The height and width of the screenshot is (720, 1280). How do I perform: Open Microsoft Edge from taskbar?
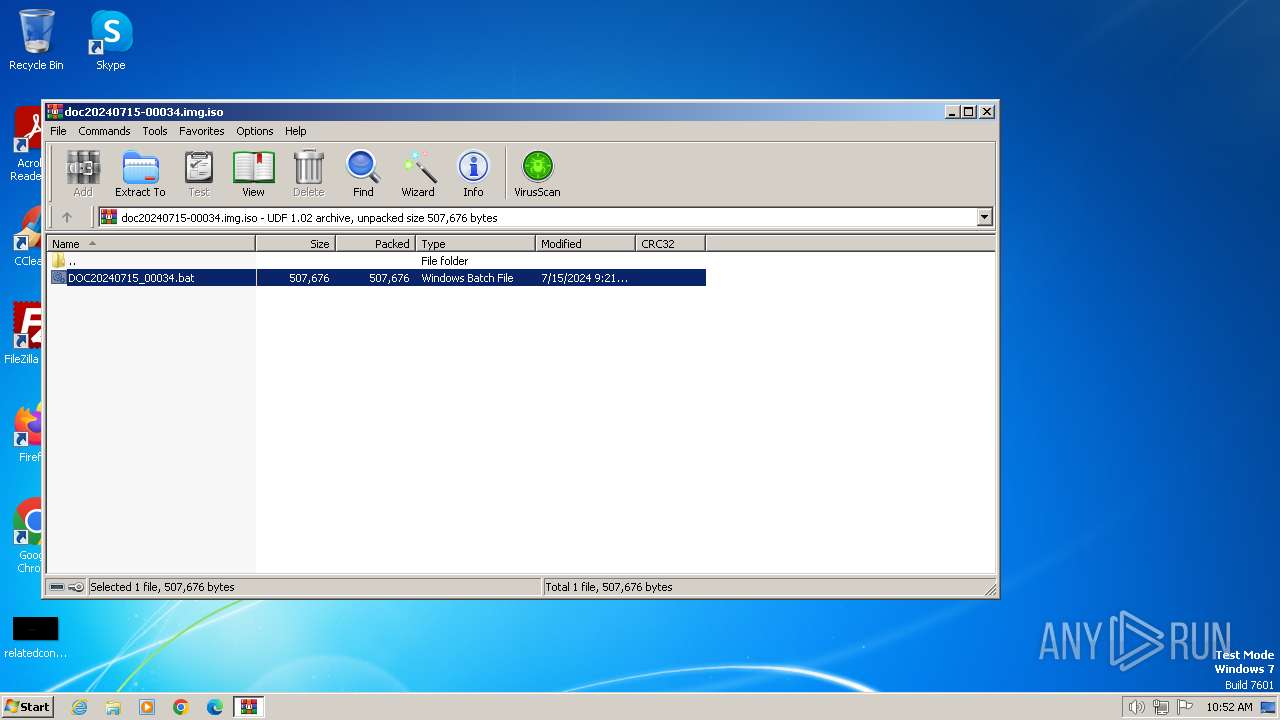215,707
